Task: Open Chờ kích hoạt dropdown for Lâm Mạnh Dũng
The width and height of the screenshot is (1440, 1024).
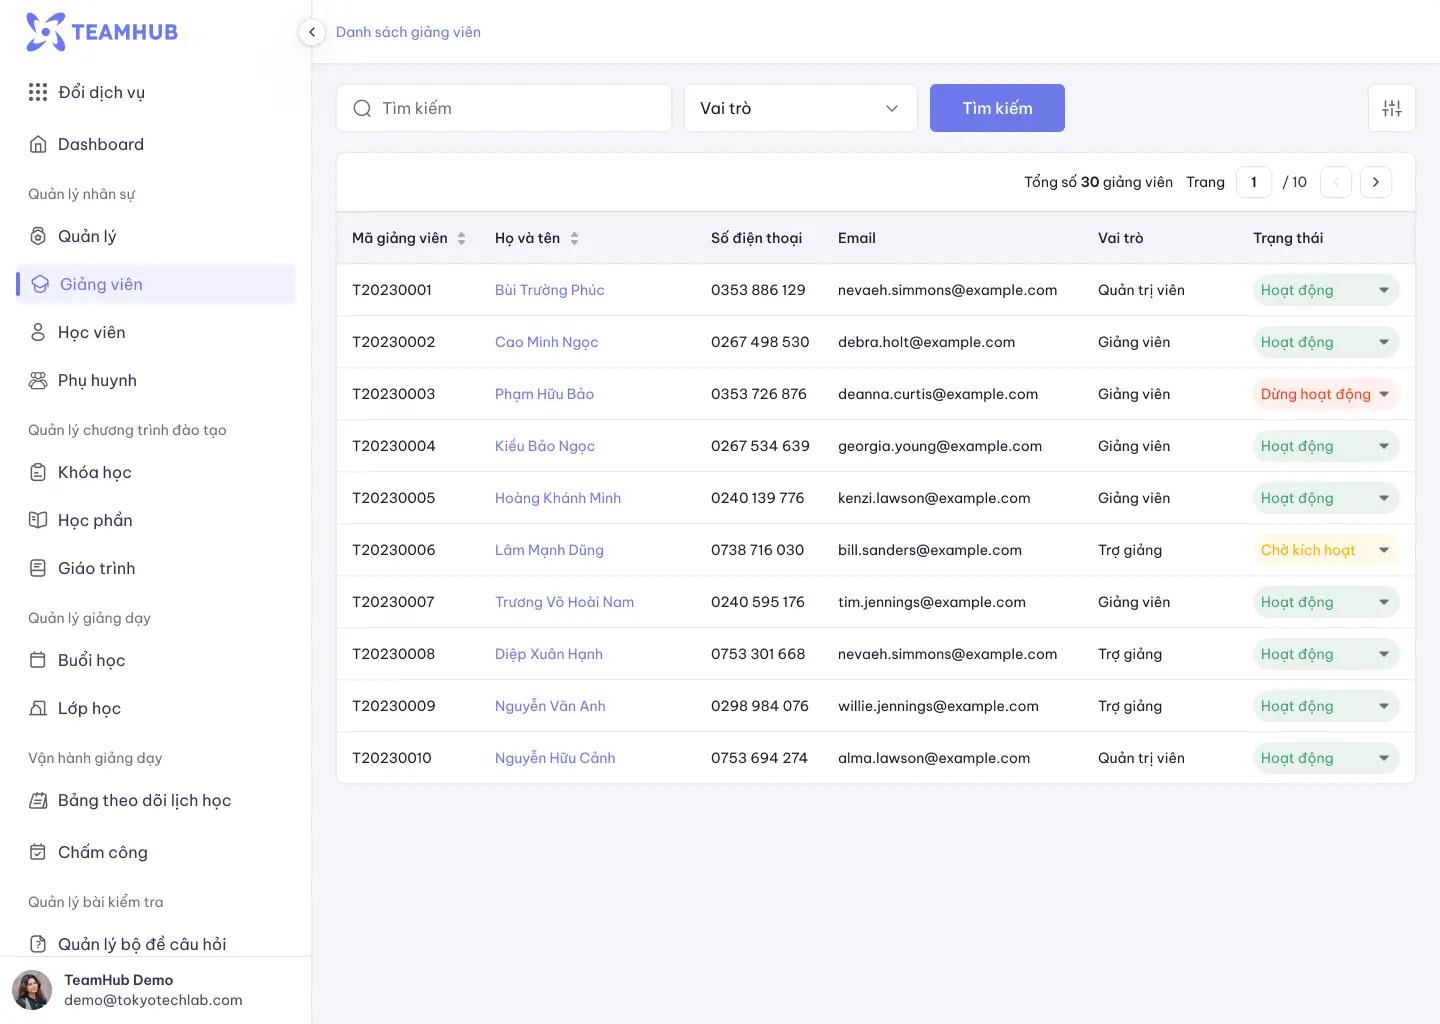Action: click(1326, 550)
